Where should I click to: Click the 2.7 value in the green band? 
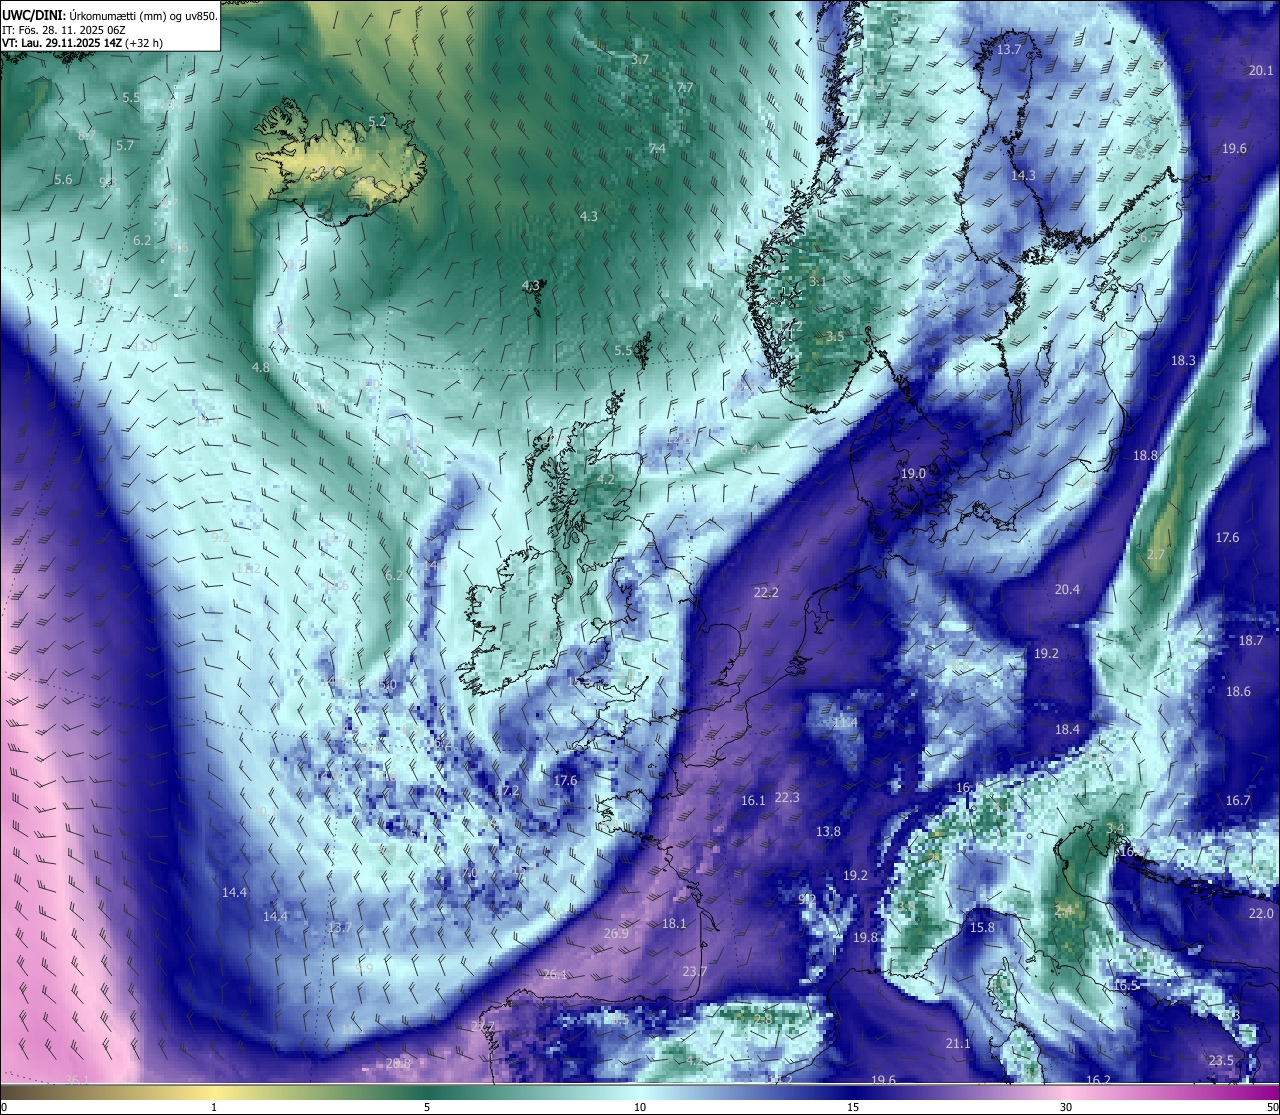click(x=1156, y=554)
